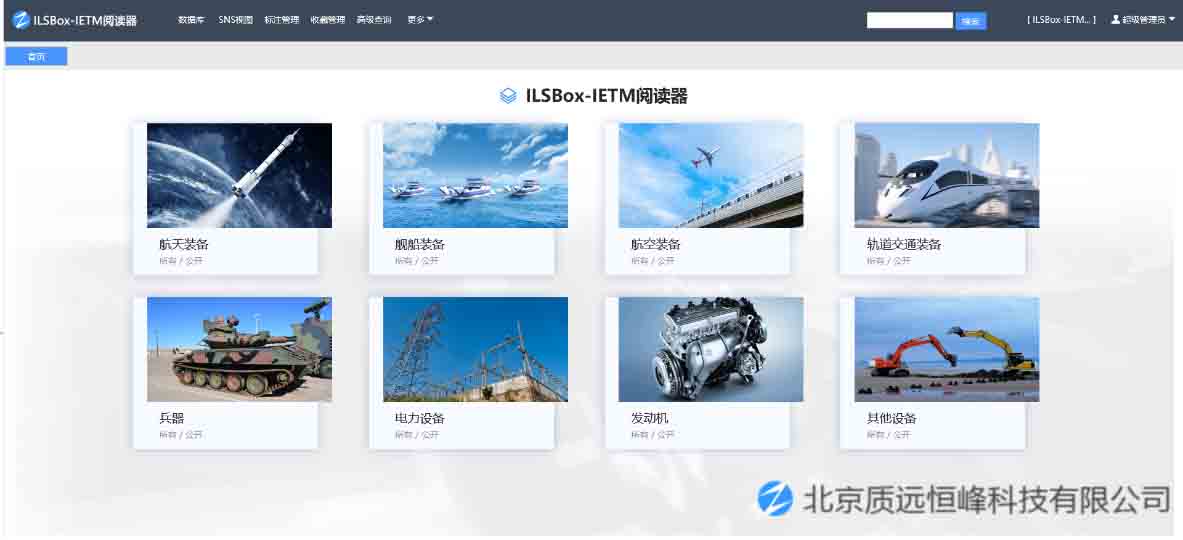Switch to the 首页 tab
The image size is (1183, 540).
(x=36, y=57)
